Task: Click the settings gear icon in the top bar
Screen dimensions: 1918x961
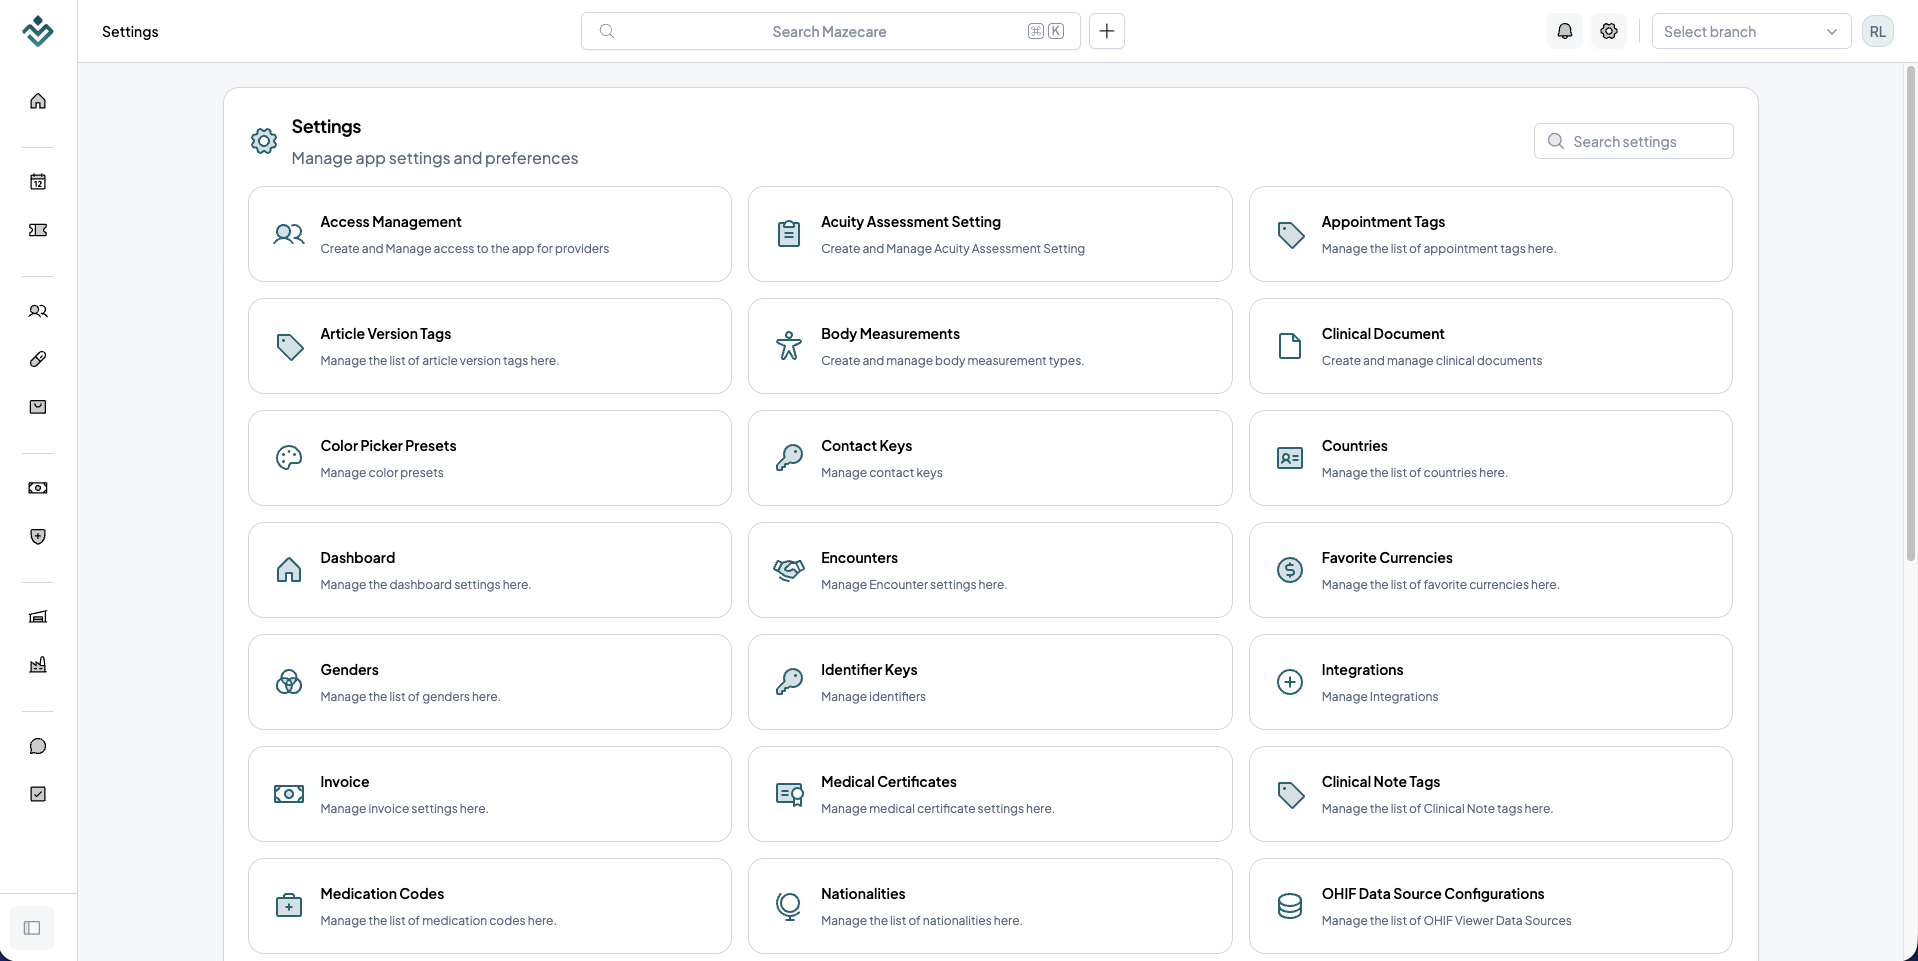Action: (1609, 31)
